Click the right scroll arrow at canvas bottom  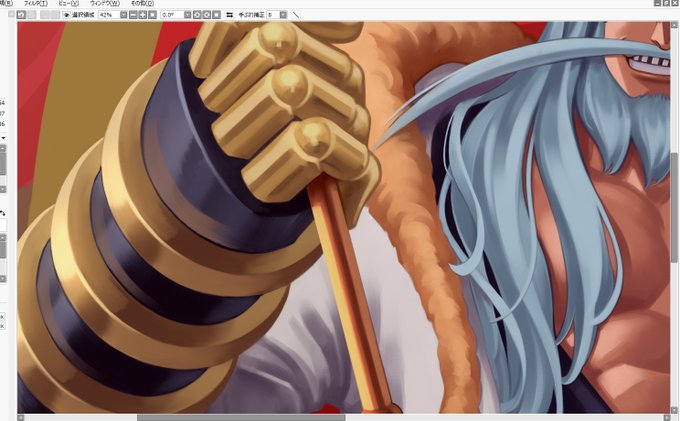point(667,418)
